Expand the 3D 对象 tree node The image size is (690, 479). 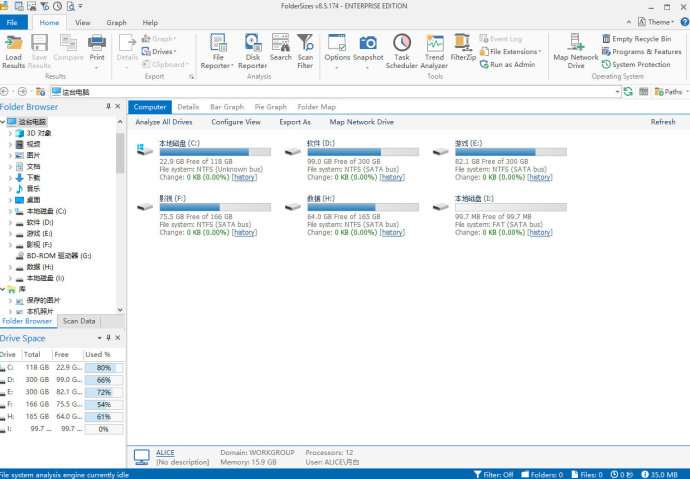(10, 132)
